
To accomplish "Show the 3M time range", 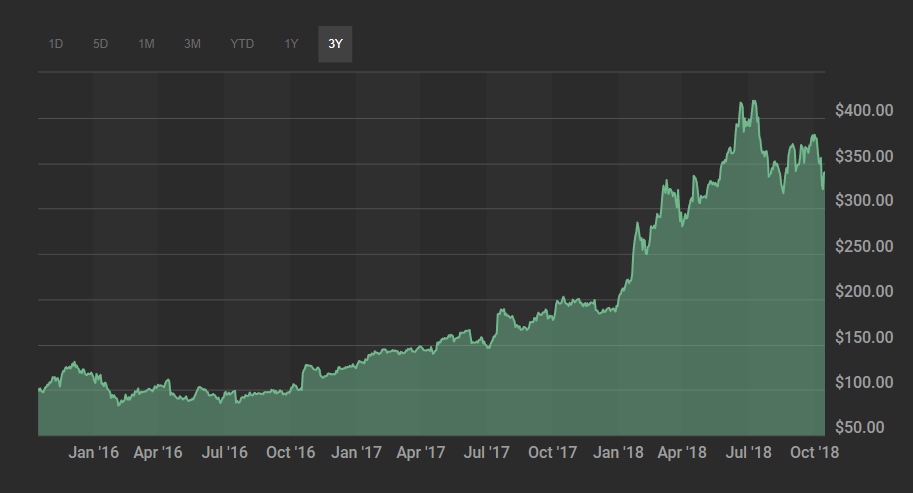I will 192,44.
